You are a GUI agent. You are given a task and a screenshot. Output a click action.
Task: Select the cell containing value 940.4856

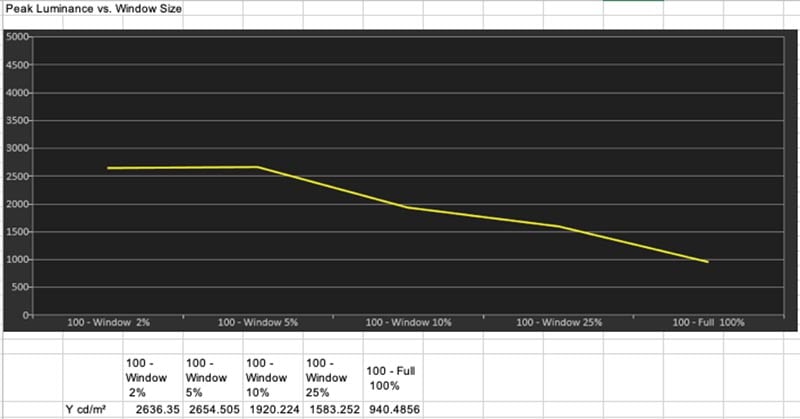click(x=394, y=410)
